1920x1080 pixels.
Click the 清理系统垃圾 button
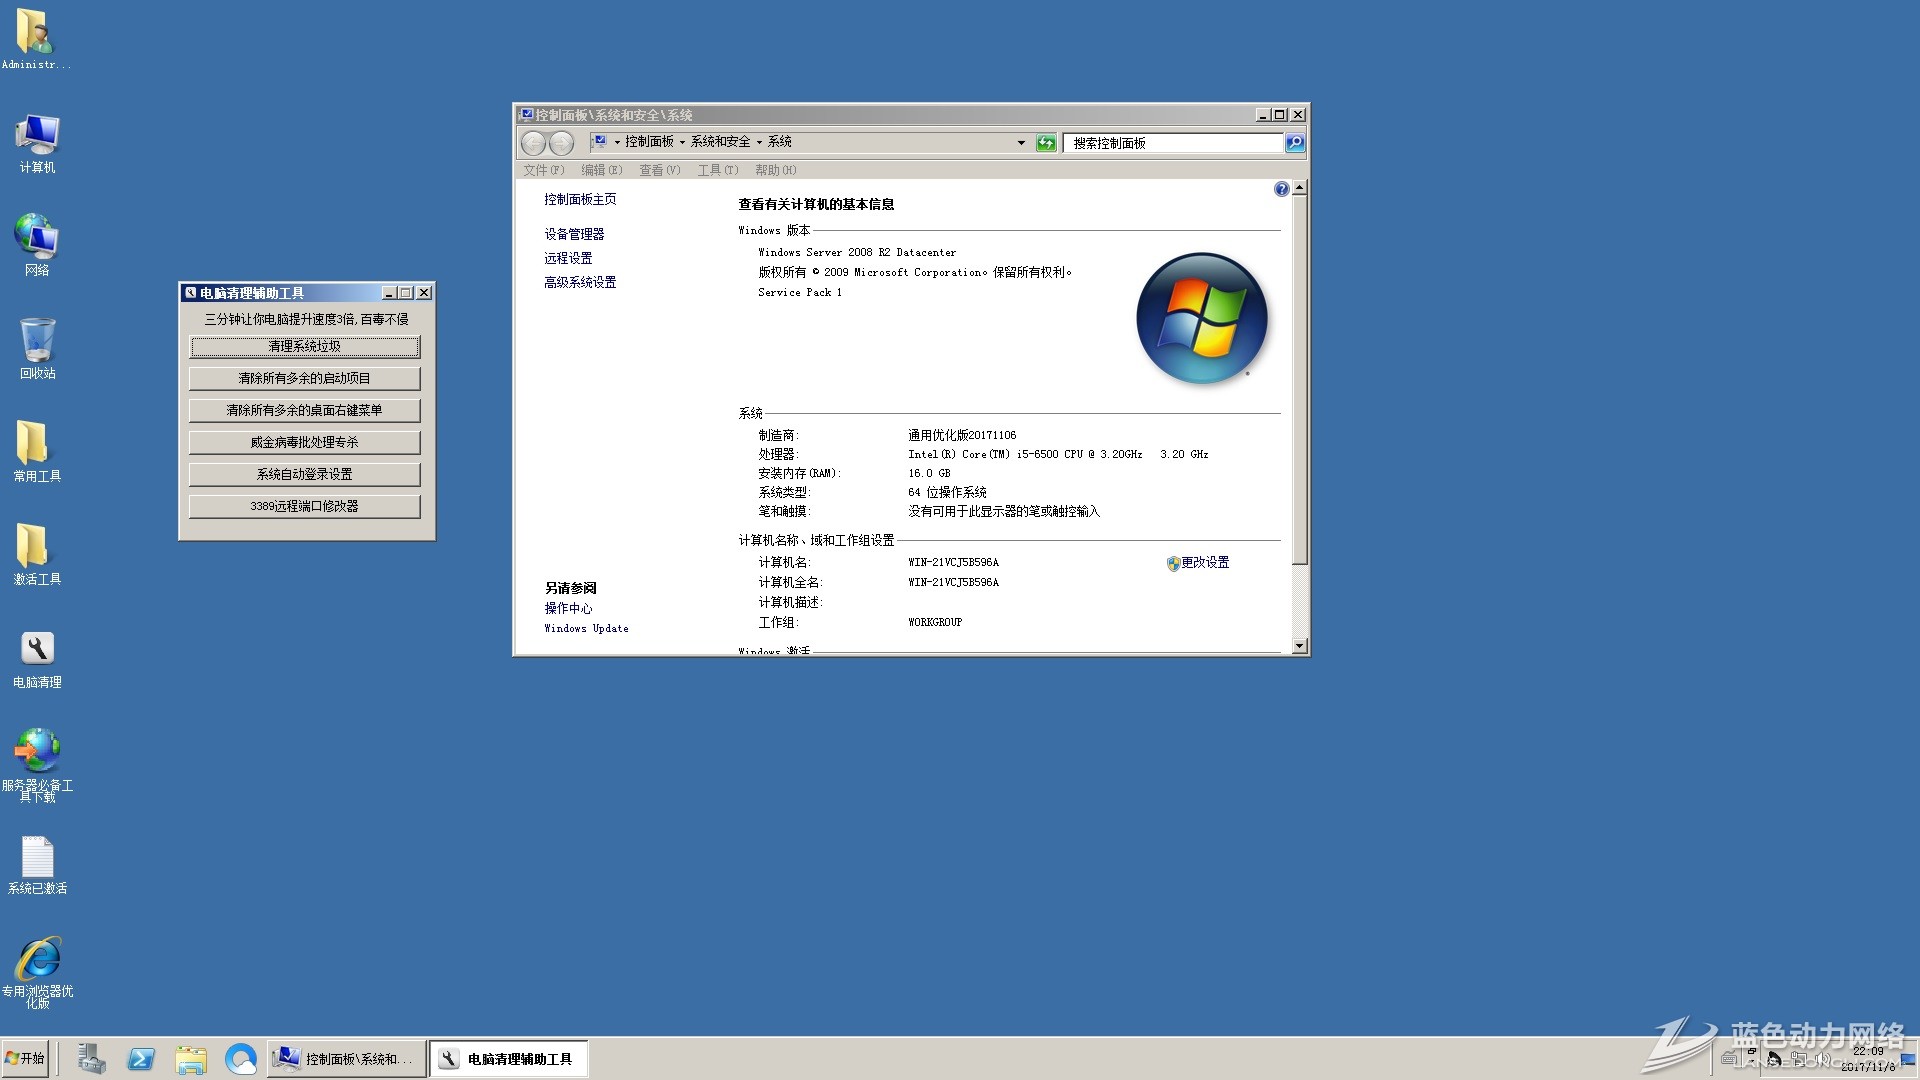304,346
